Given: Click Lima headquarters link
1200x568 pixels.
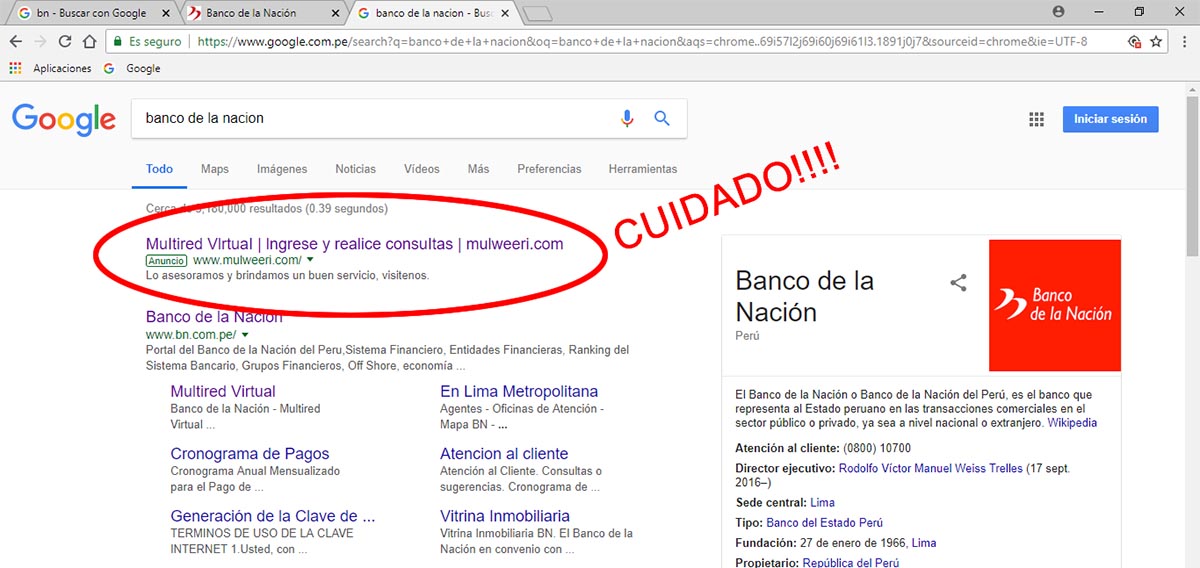Looking at the screenshot, I should tap(822, 502).
